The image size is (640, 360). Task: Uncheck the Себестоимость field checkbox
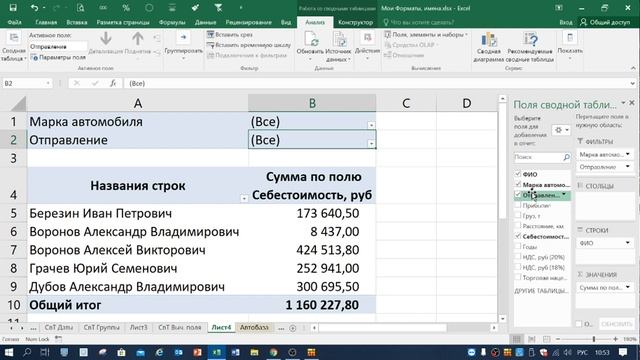(518, 236)
